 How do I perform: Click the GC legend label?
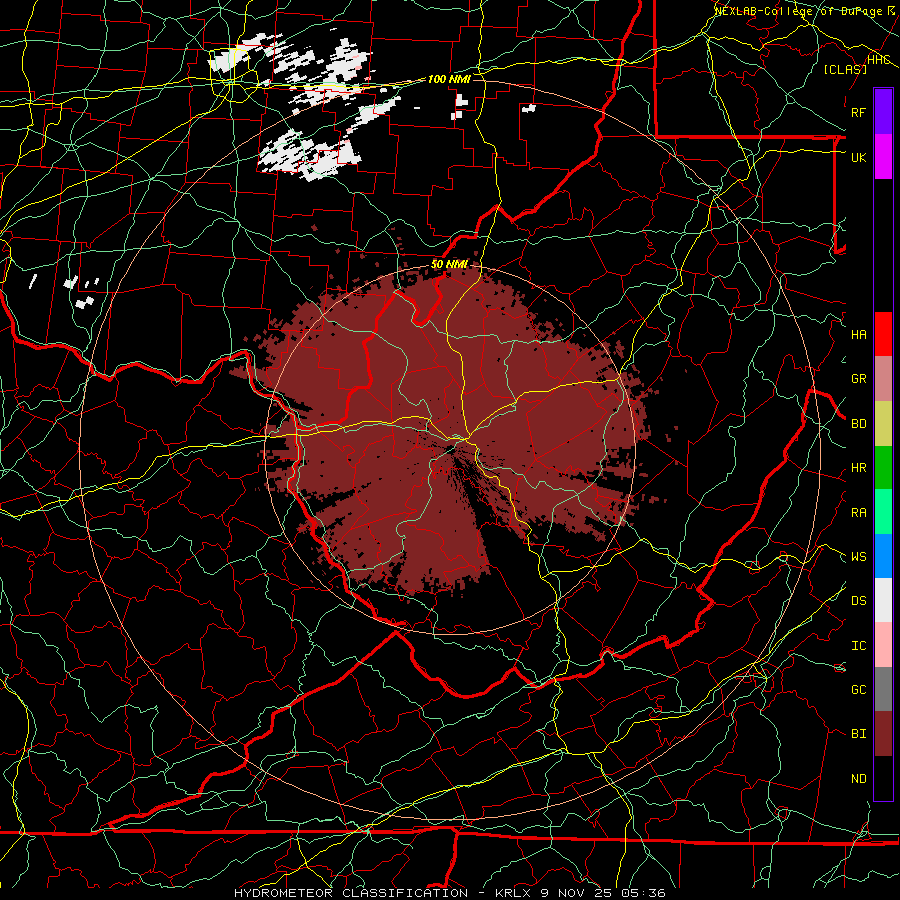(859, 690)
